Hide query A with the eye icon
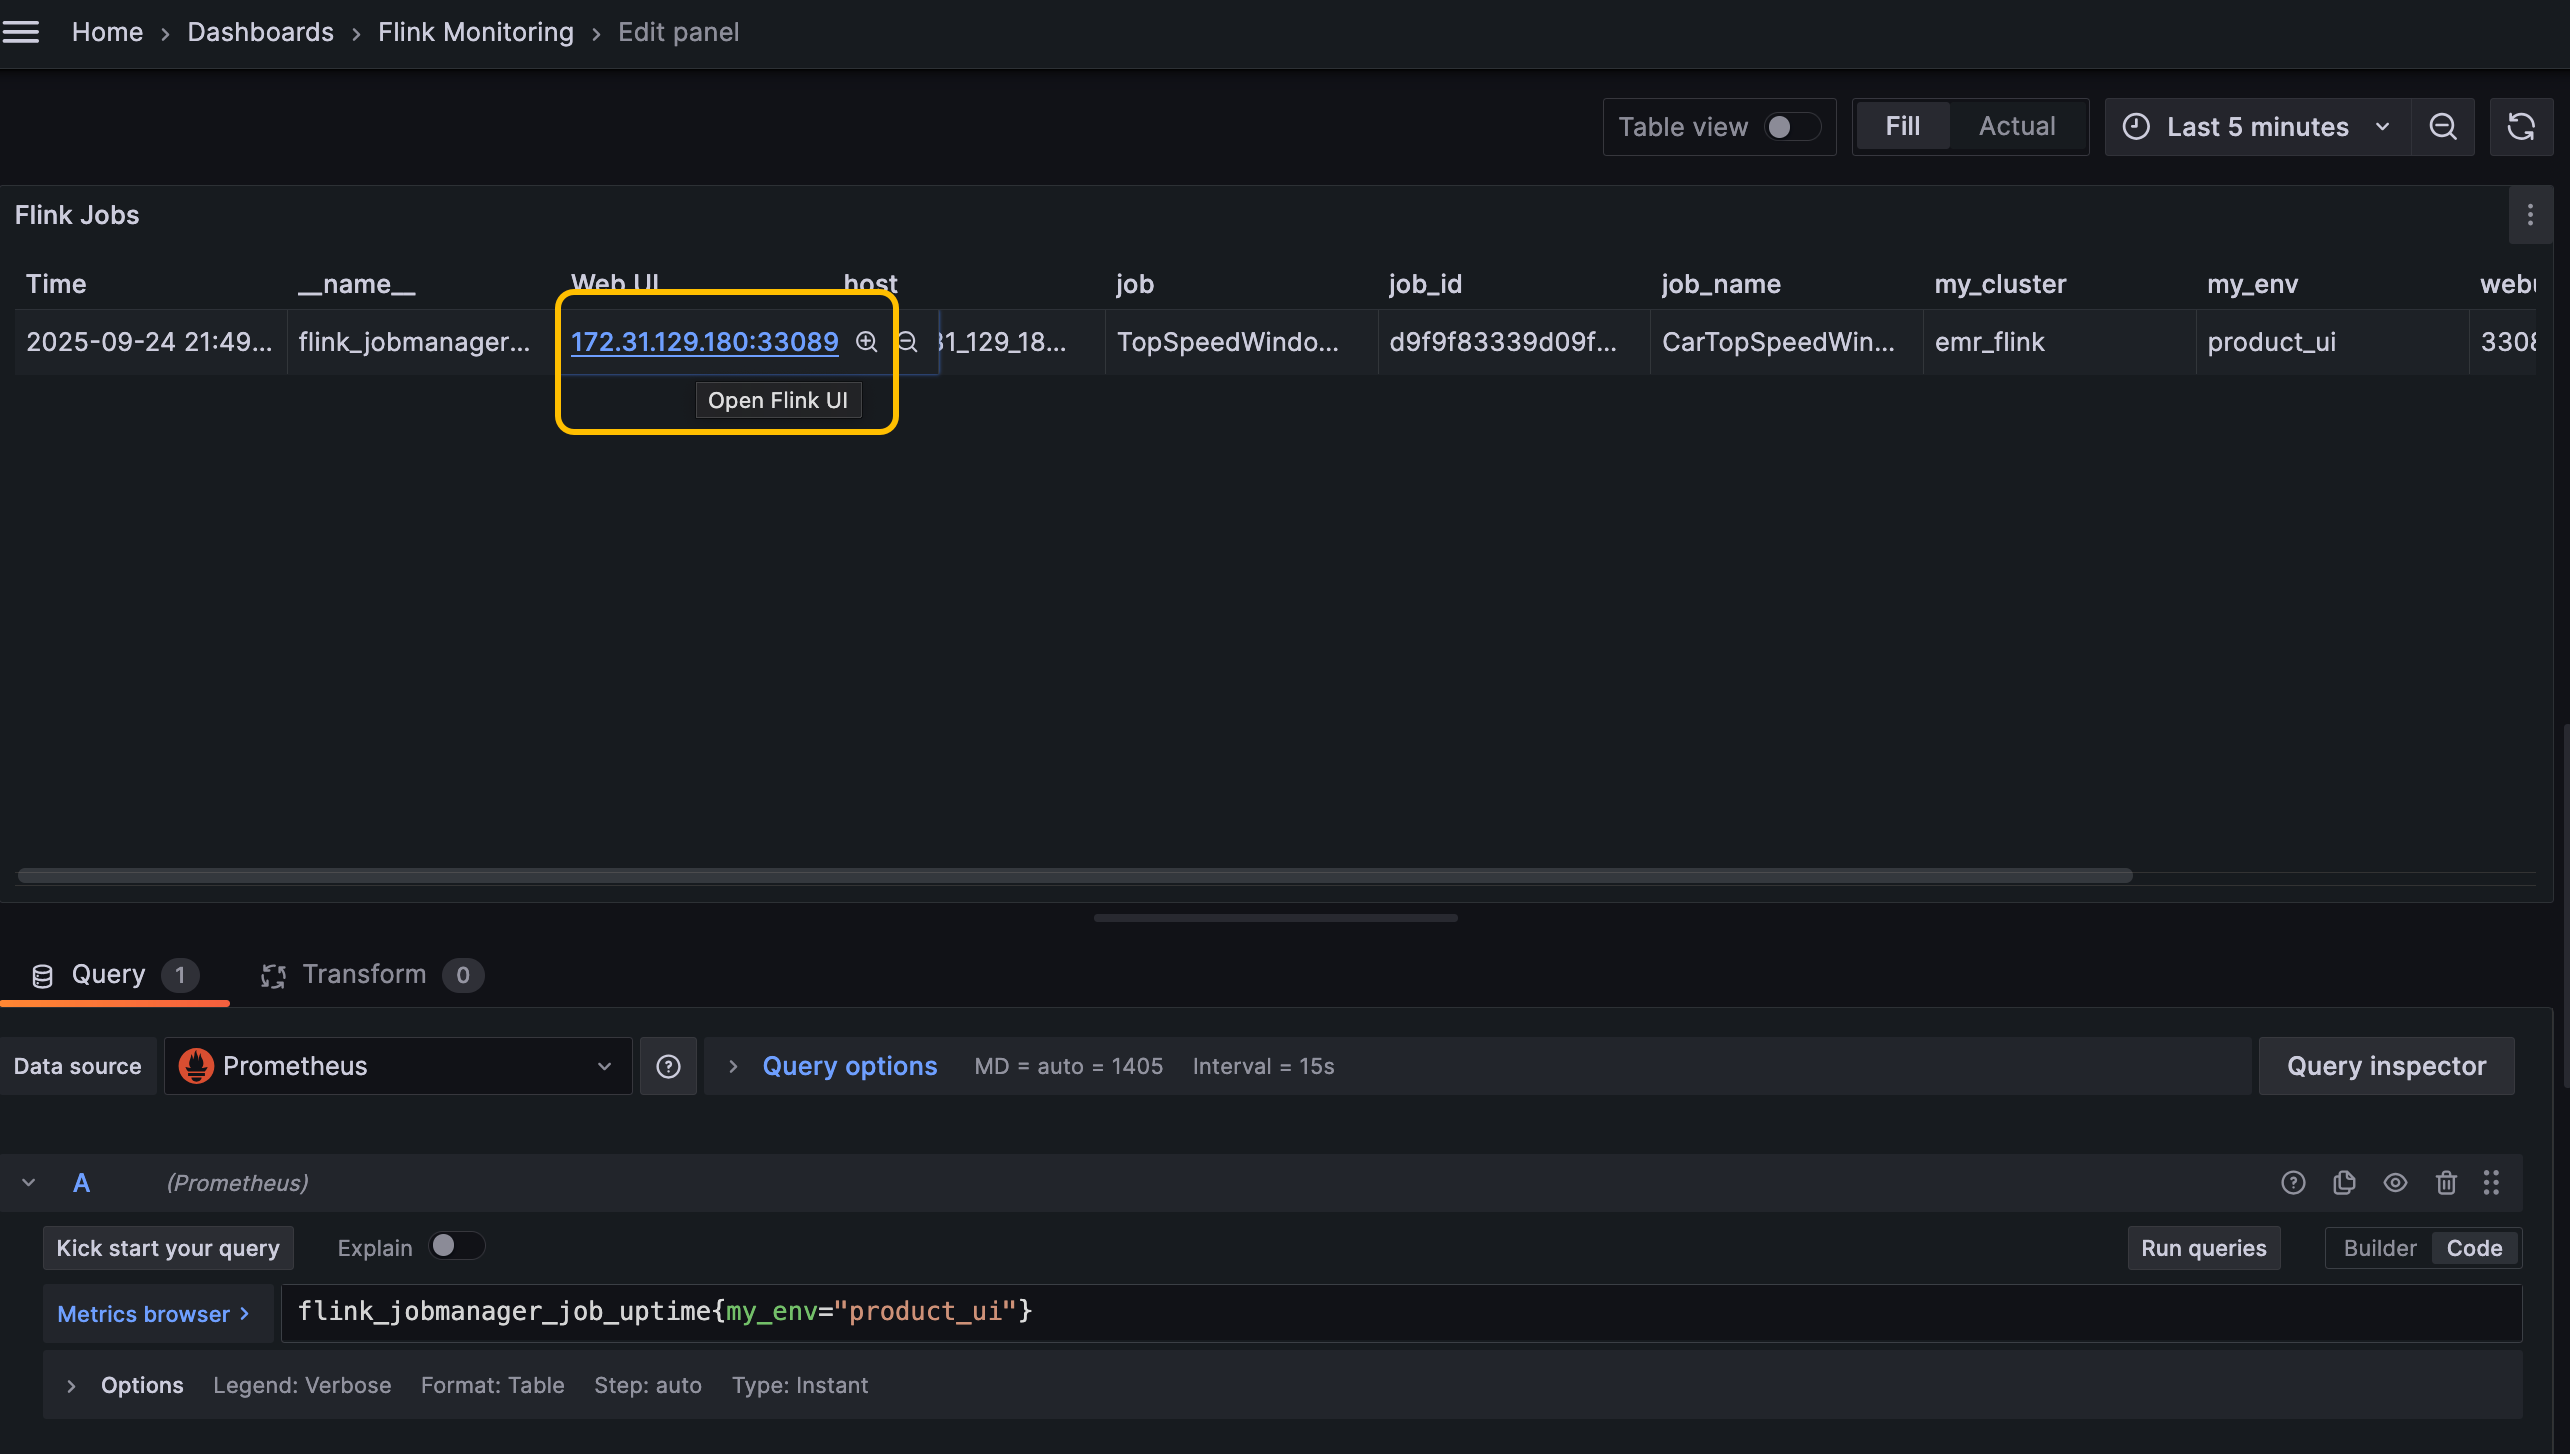2570x1454 pixels. (x=2395, y=1183)
